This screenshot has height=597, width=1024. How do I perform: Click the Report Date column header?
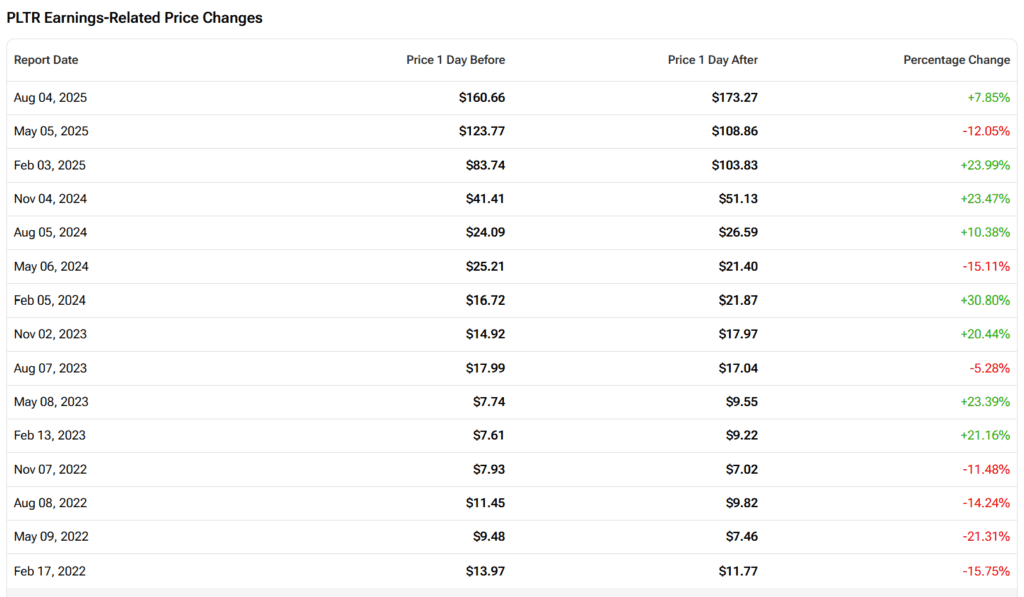46,60
